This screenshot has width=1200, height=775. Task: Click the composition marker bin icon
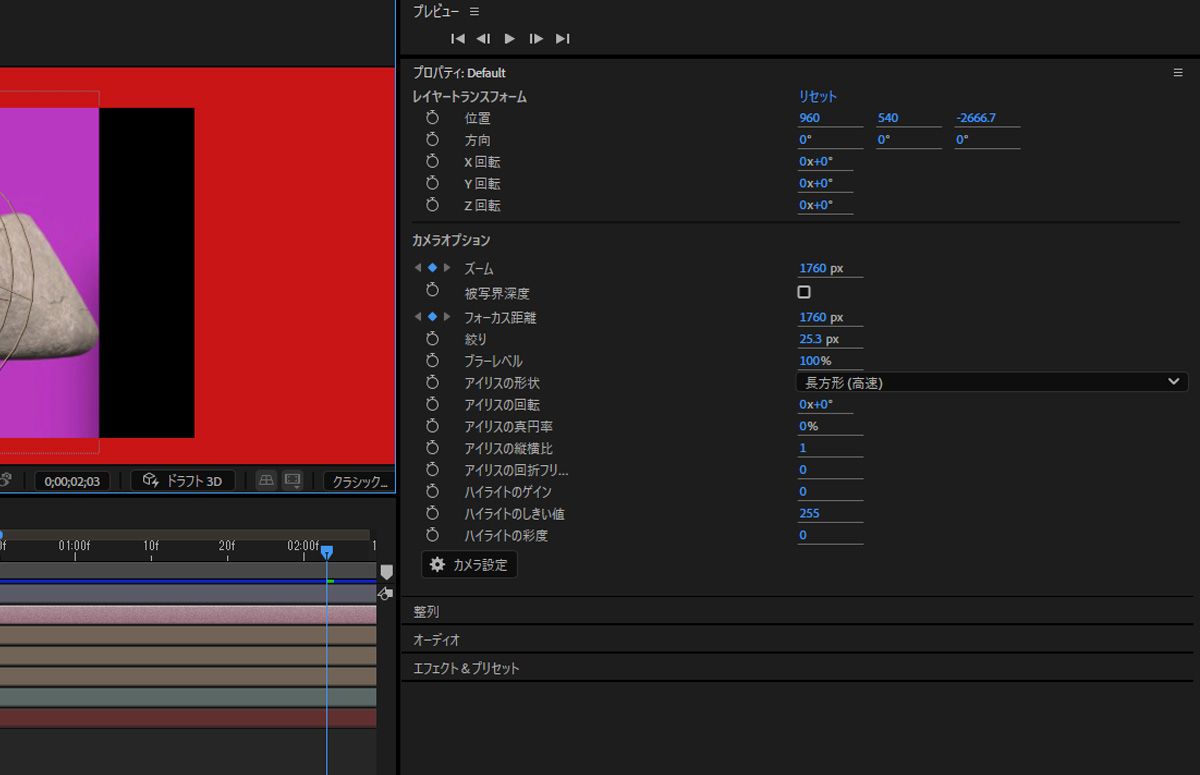387,572
